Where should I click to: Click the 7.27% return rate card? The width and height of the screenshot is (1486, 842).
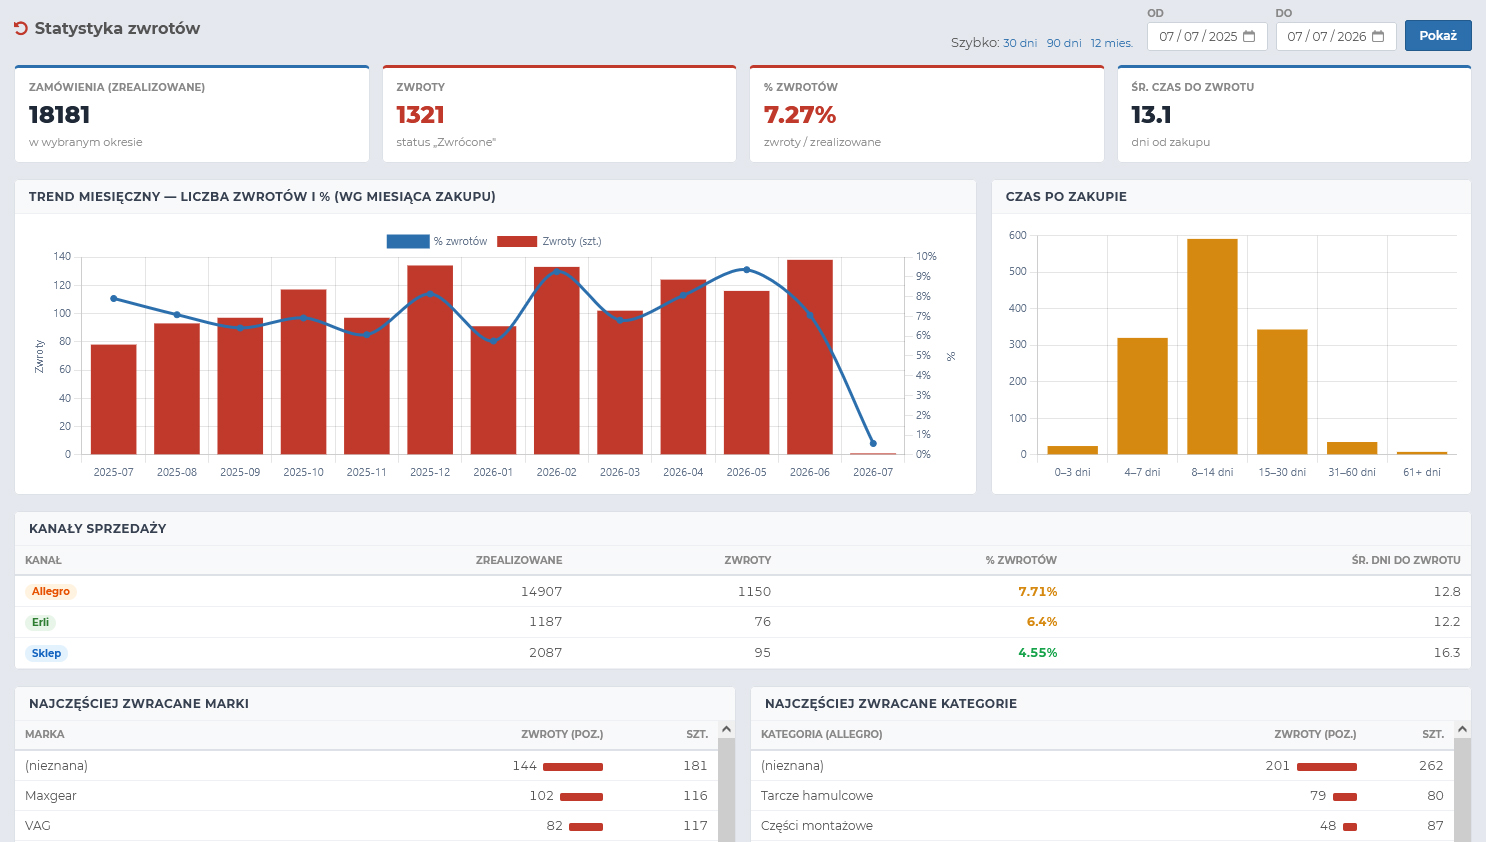coord(927,114)
